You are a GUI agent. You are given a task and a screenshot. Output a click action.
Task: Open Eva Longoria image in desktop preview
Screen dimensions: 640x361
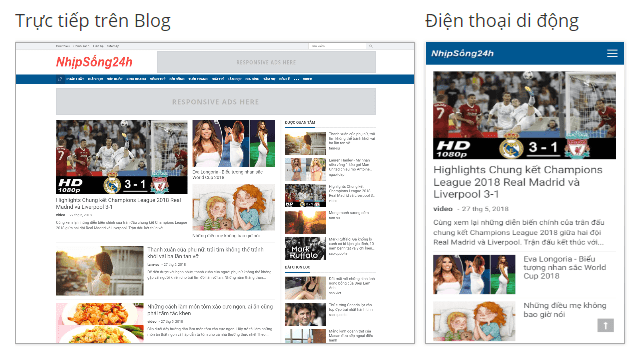(233, 143)
